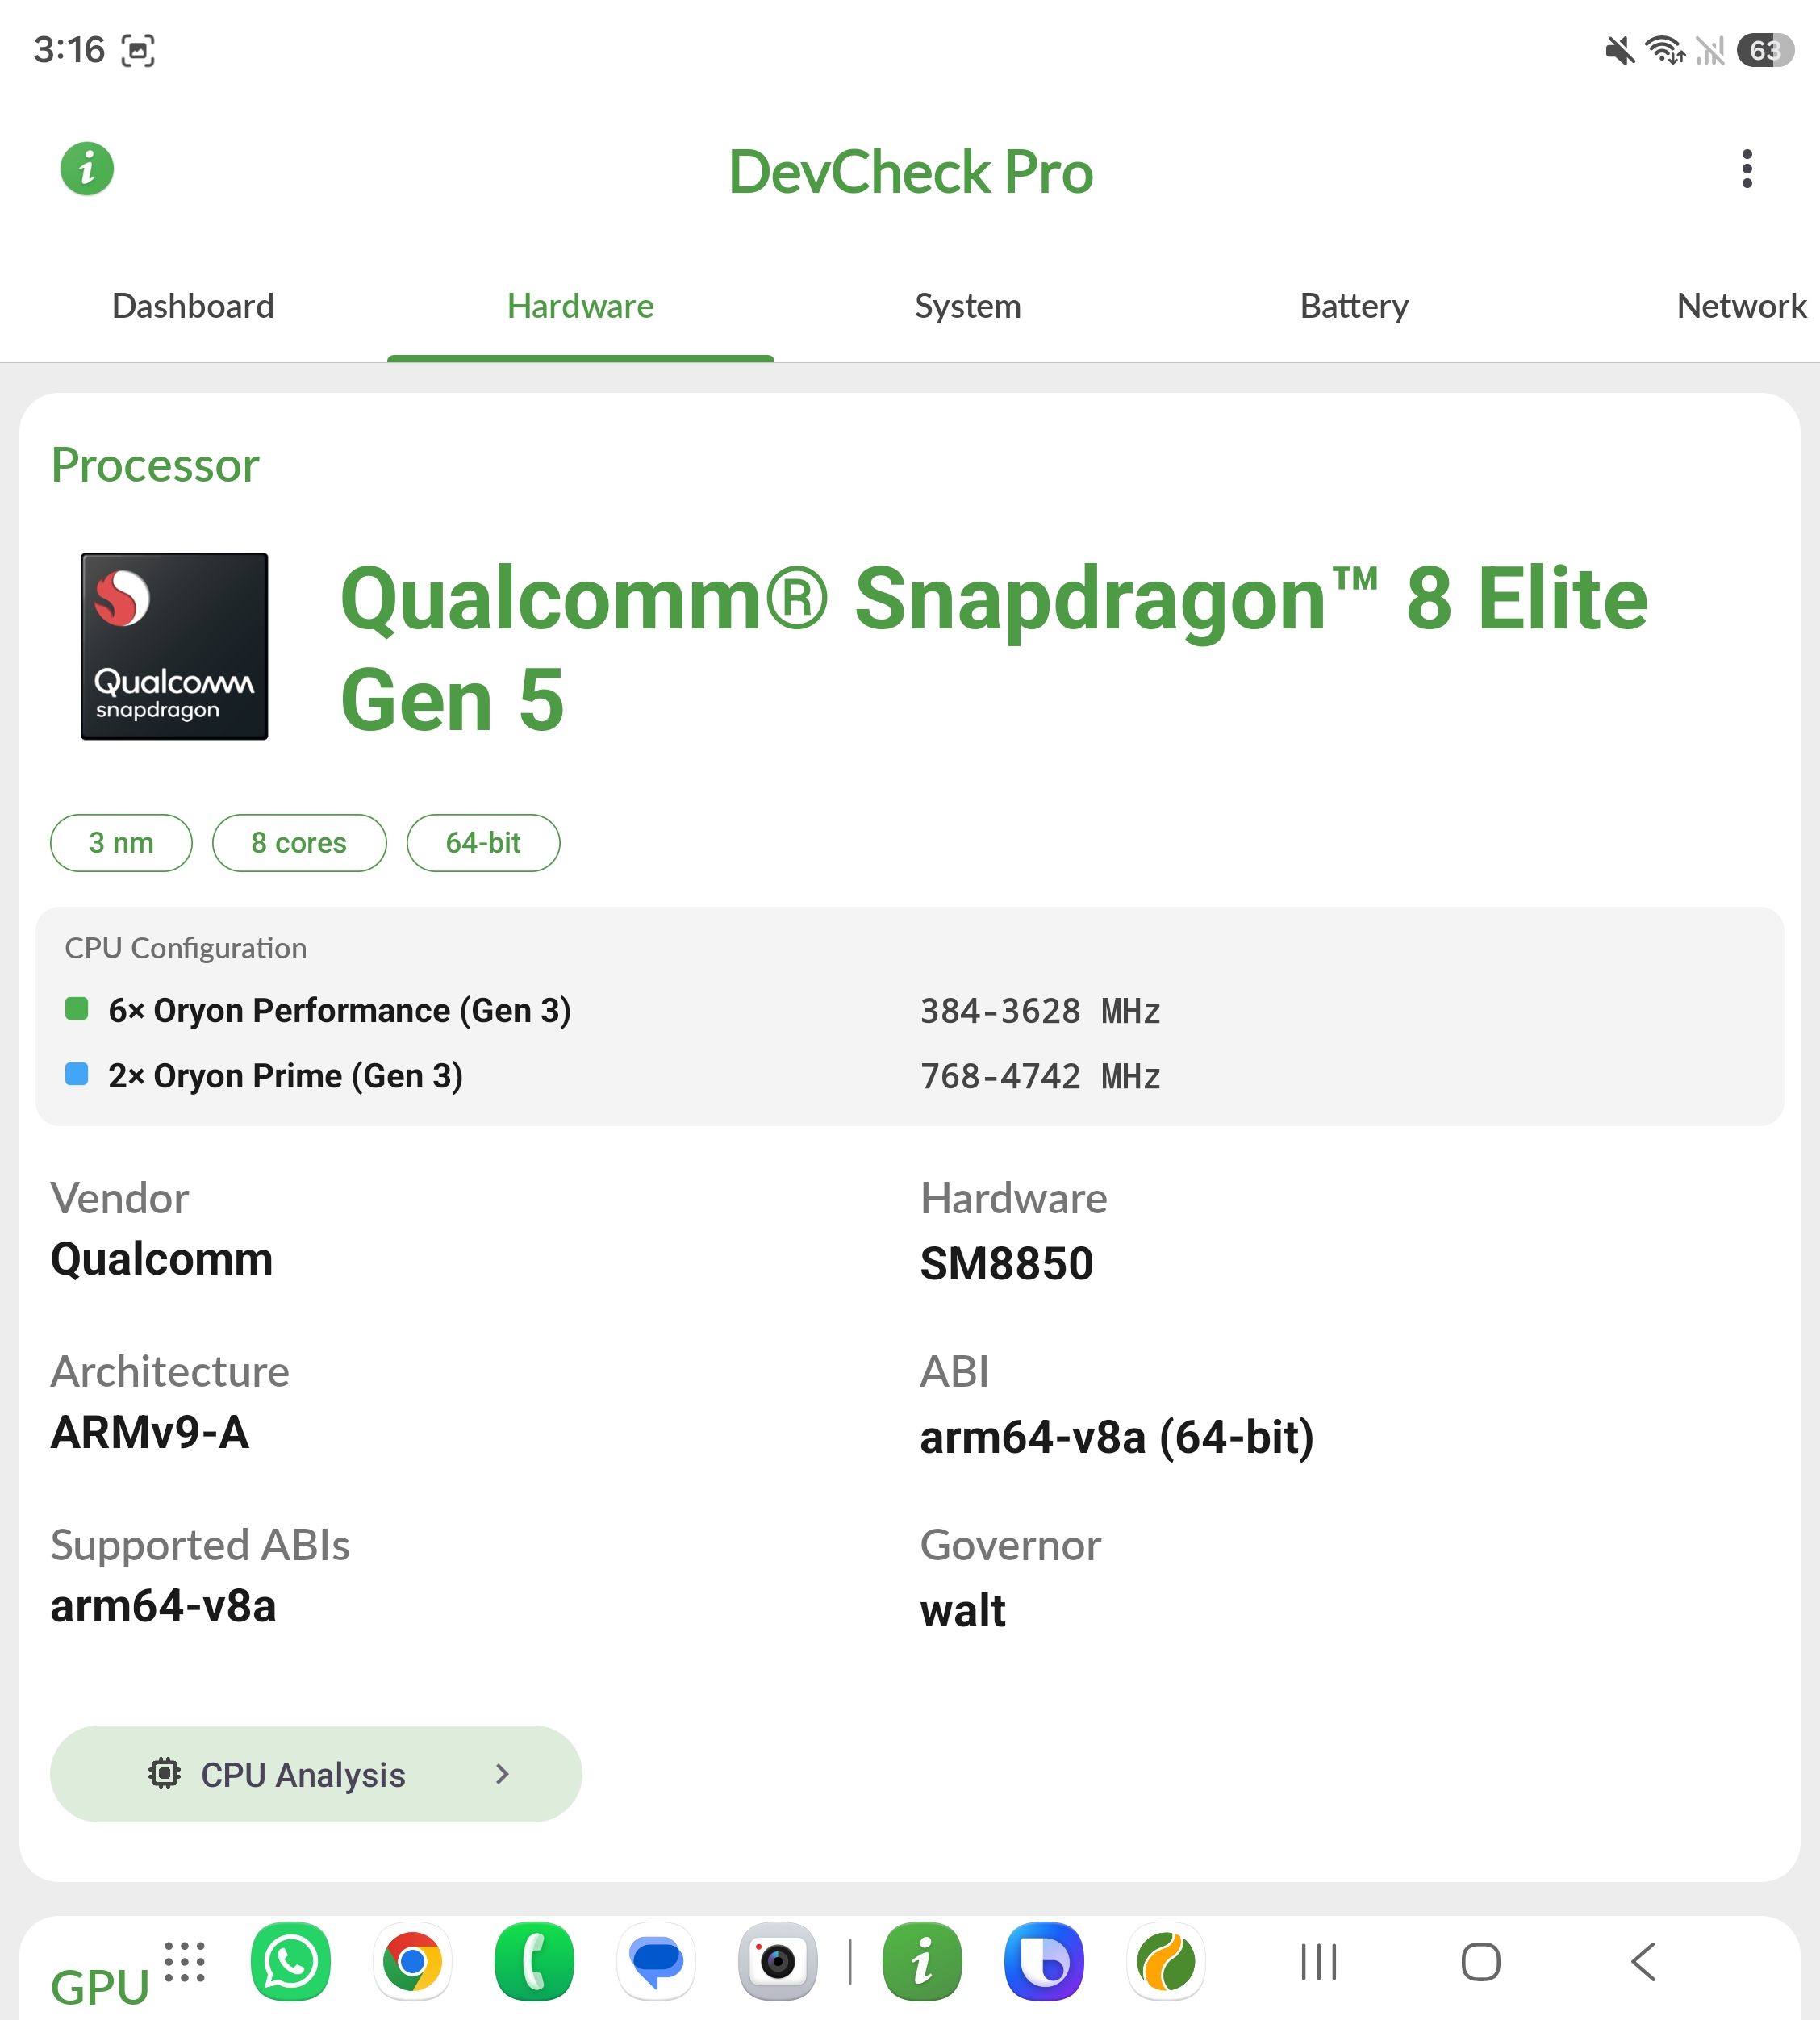Tap the Home navigation button

point(1481,1962)
